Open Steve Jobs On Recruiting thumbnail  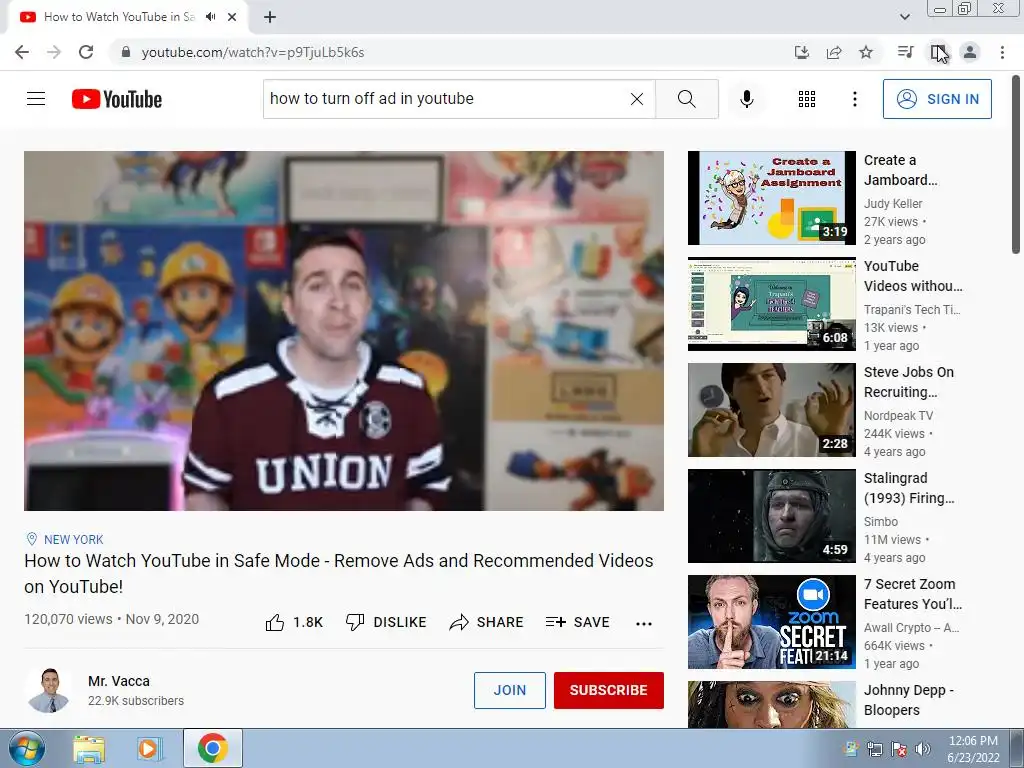click(771, 410)
